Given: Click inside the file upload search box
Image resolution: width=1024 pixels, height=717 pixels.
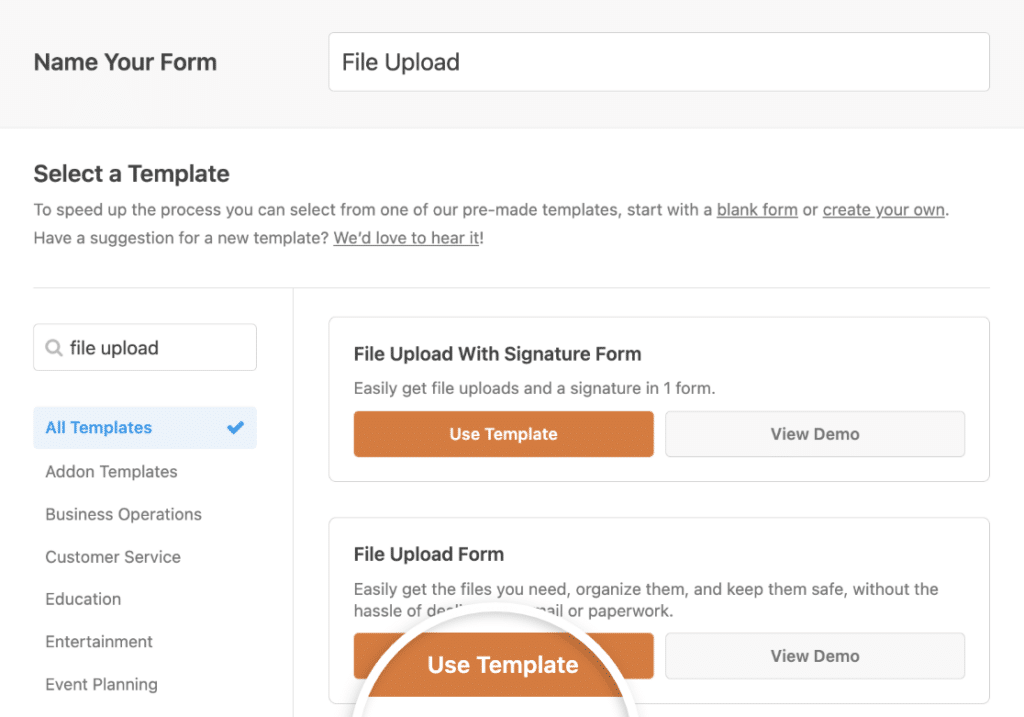Looking at the screenshot, I should [144, 347].
